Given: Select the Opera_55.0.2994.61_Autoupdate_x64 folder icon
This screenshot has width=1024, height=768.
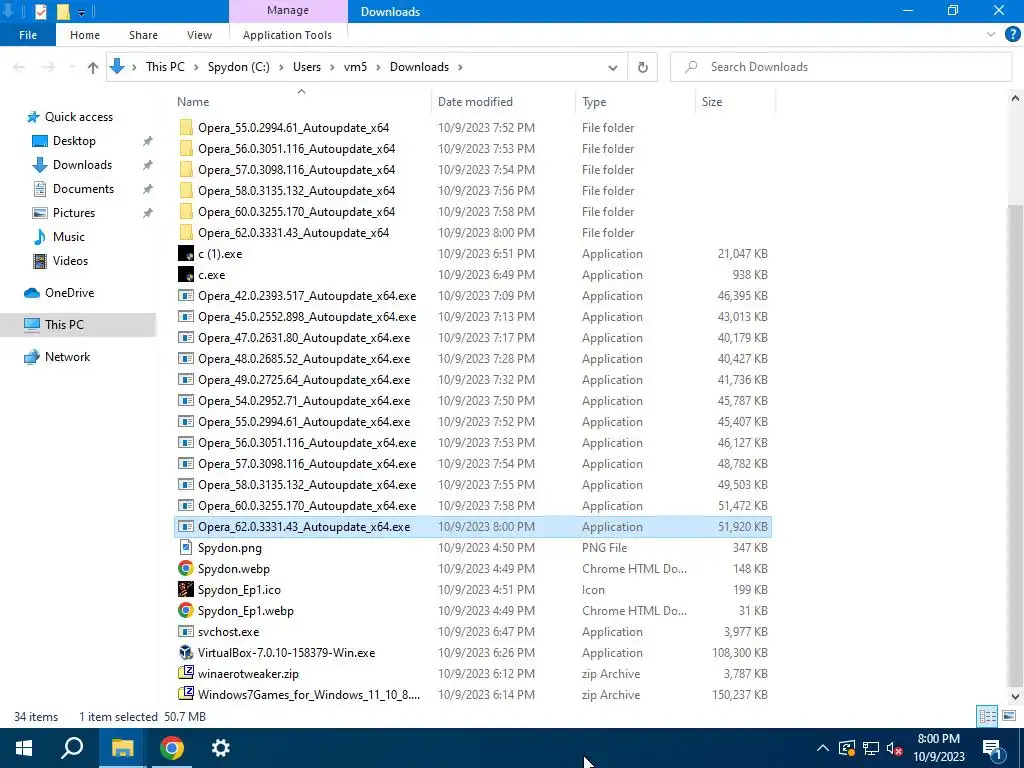Looking at the screenshot, I should 186,127.
